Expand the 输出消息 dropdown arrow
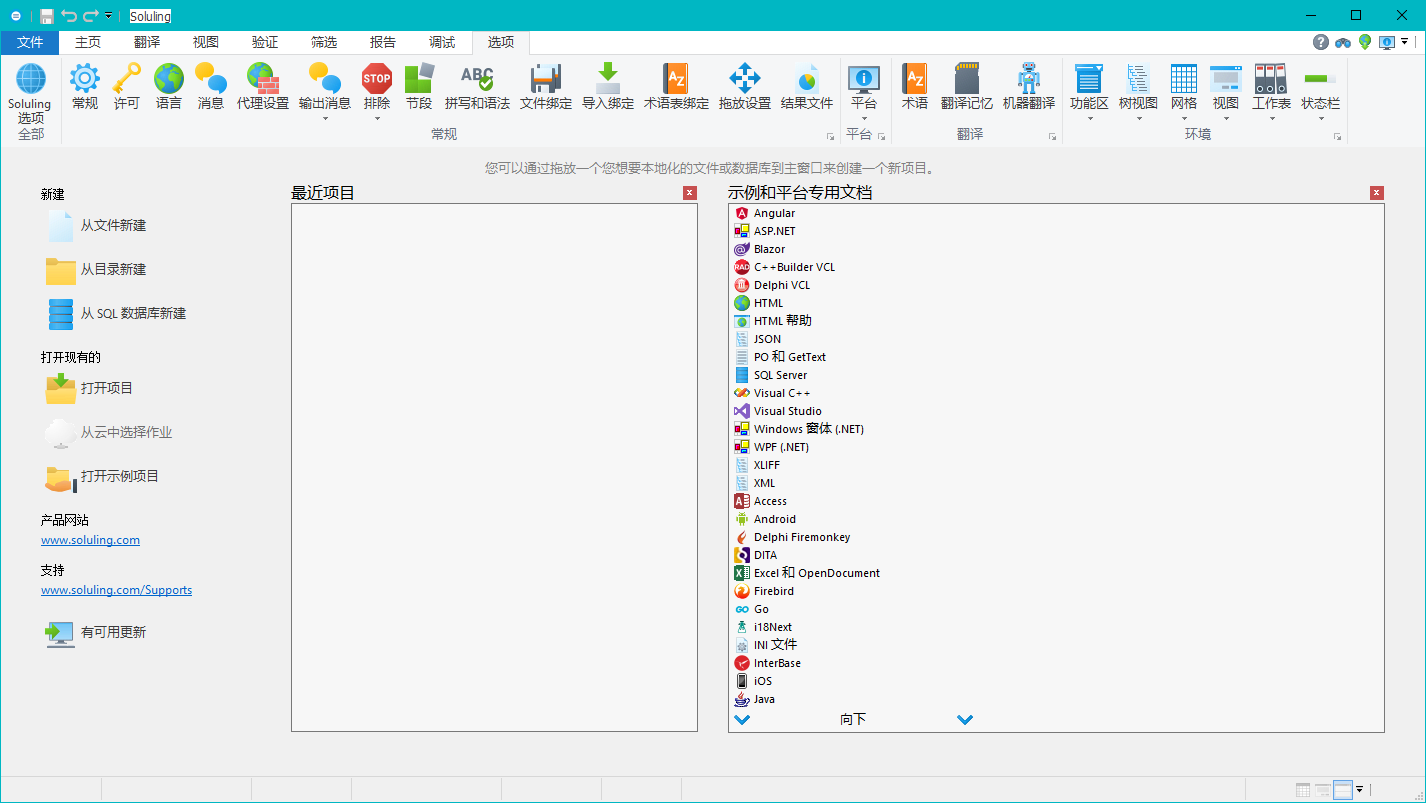 pyautogui.click(x=325, y=119)
